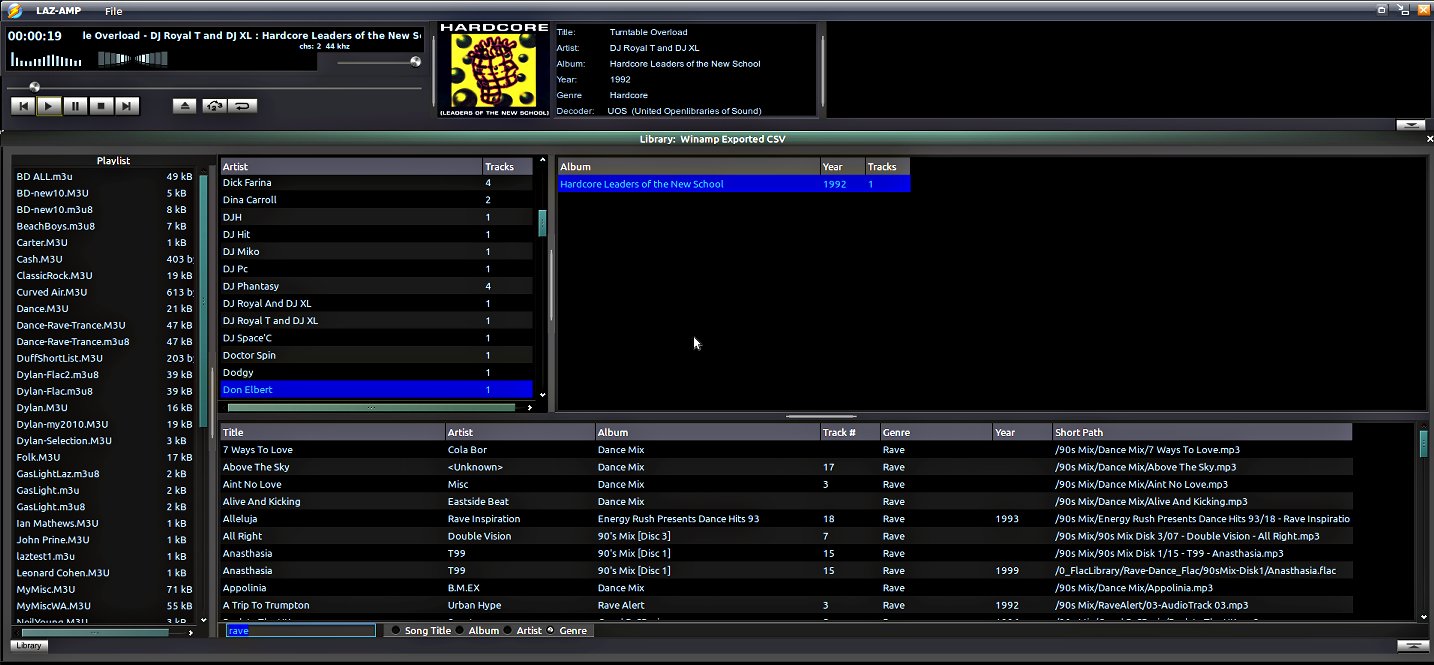Collapse the library panel with bottom-right arrow button
Screen dimensions: 1434x665
(1410, 646)
